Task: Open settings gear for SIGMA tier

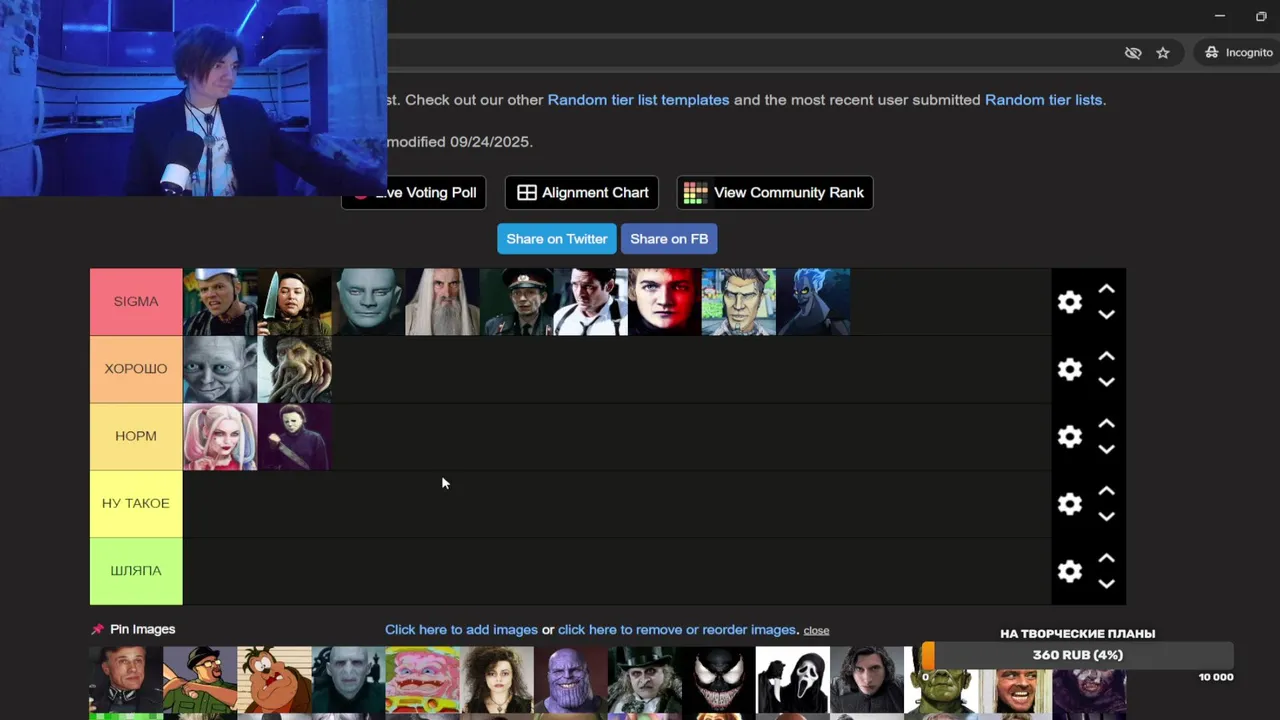Action: pyautogui.click(x=1070, y=302)
